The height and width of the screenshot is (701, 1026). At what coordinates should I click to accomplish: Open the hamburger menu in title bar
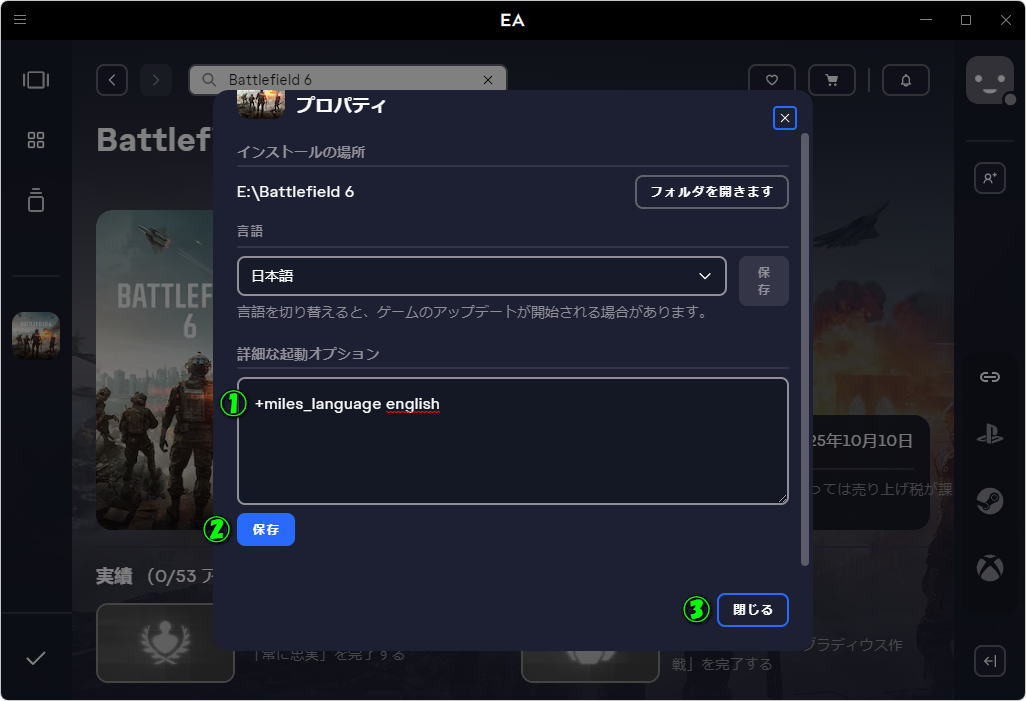(x=20, y=20)
